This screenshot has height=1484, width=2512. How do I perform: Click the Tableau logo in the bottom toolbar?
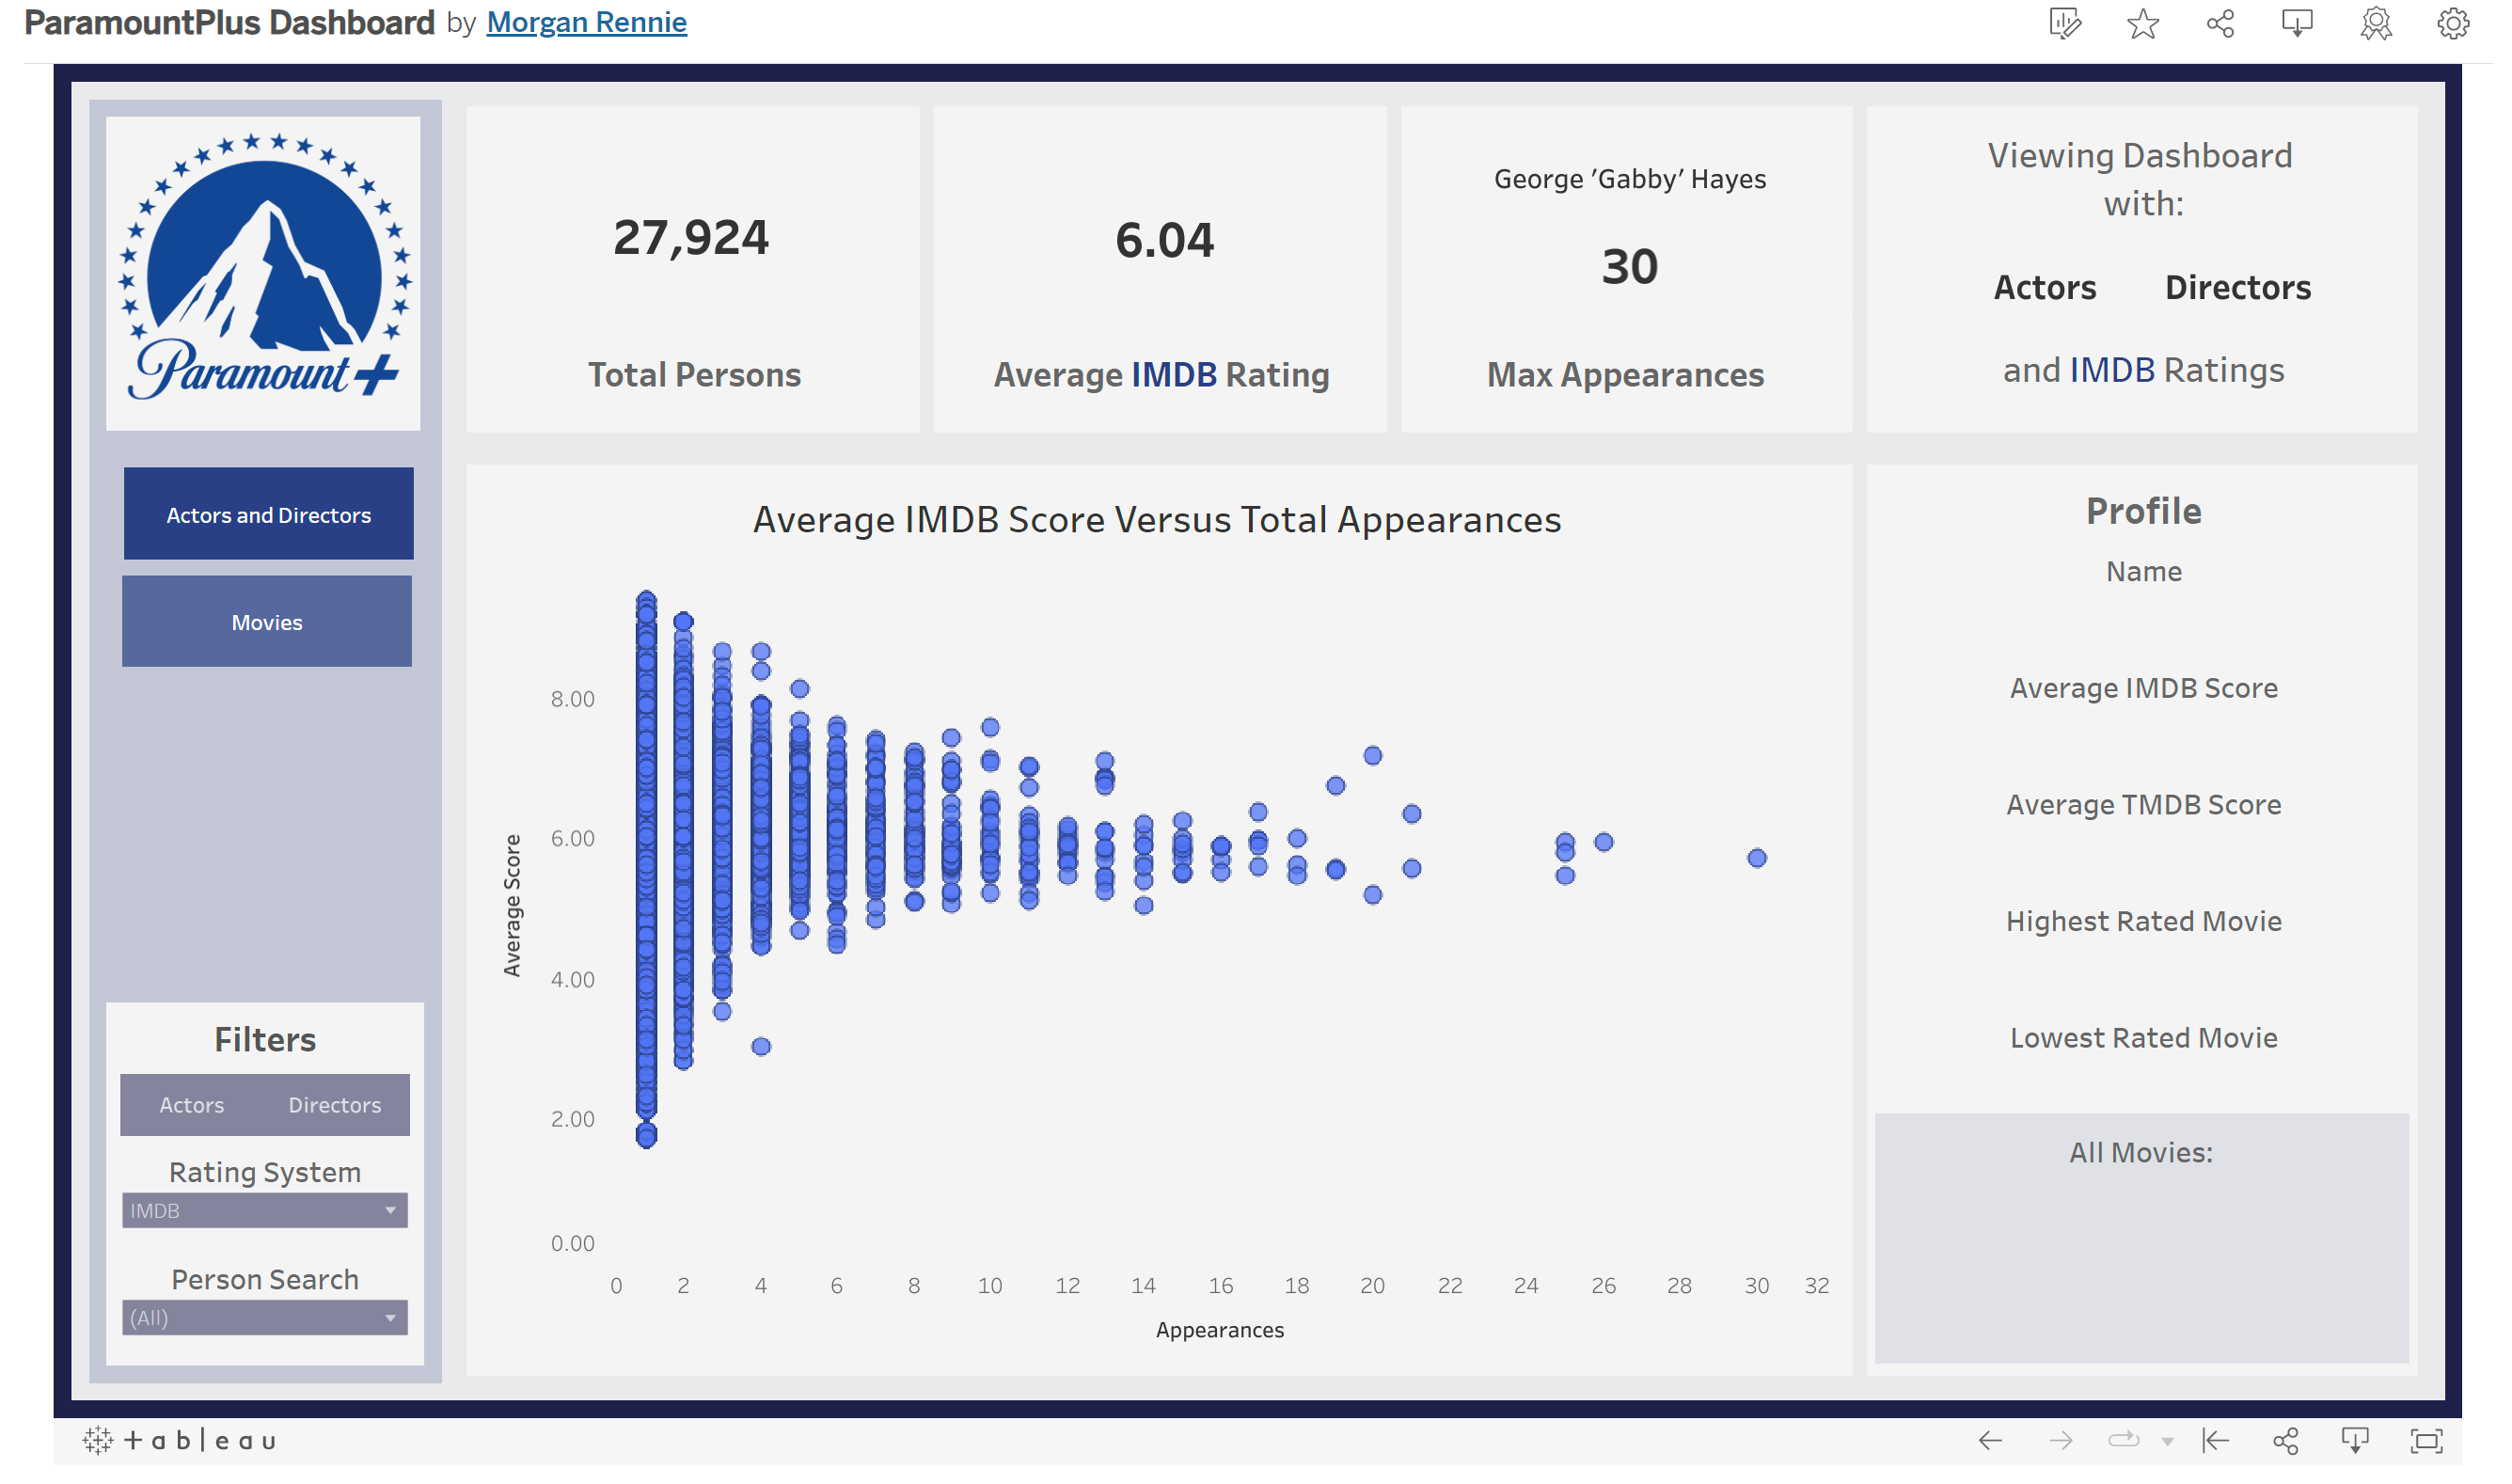[180, 1440]
